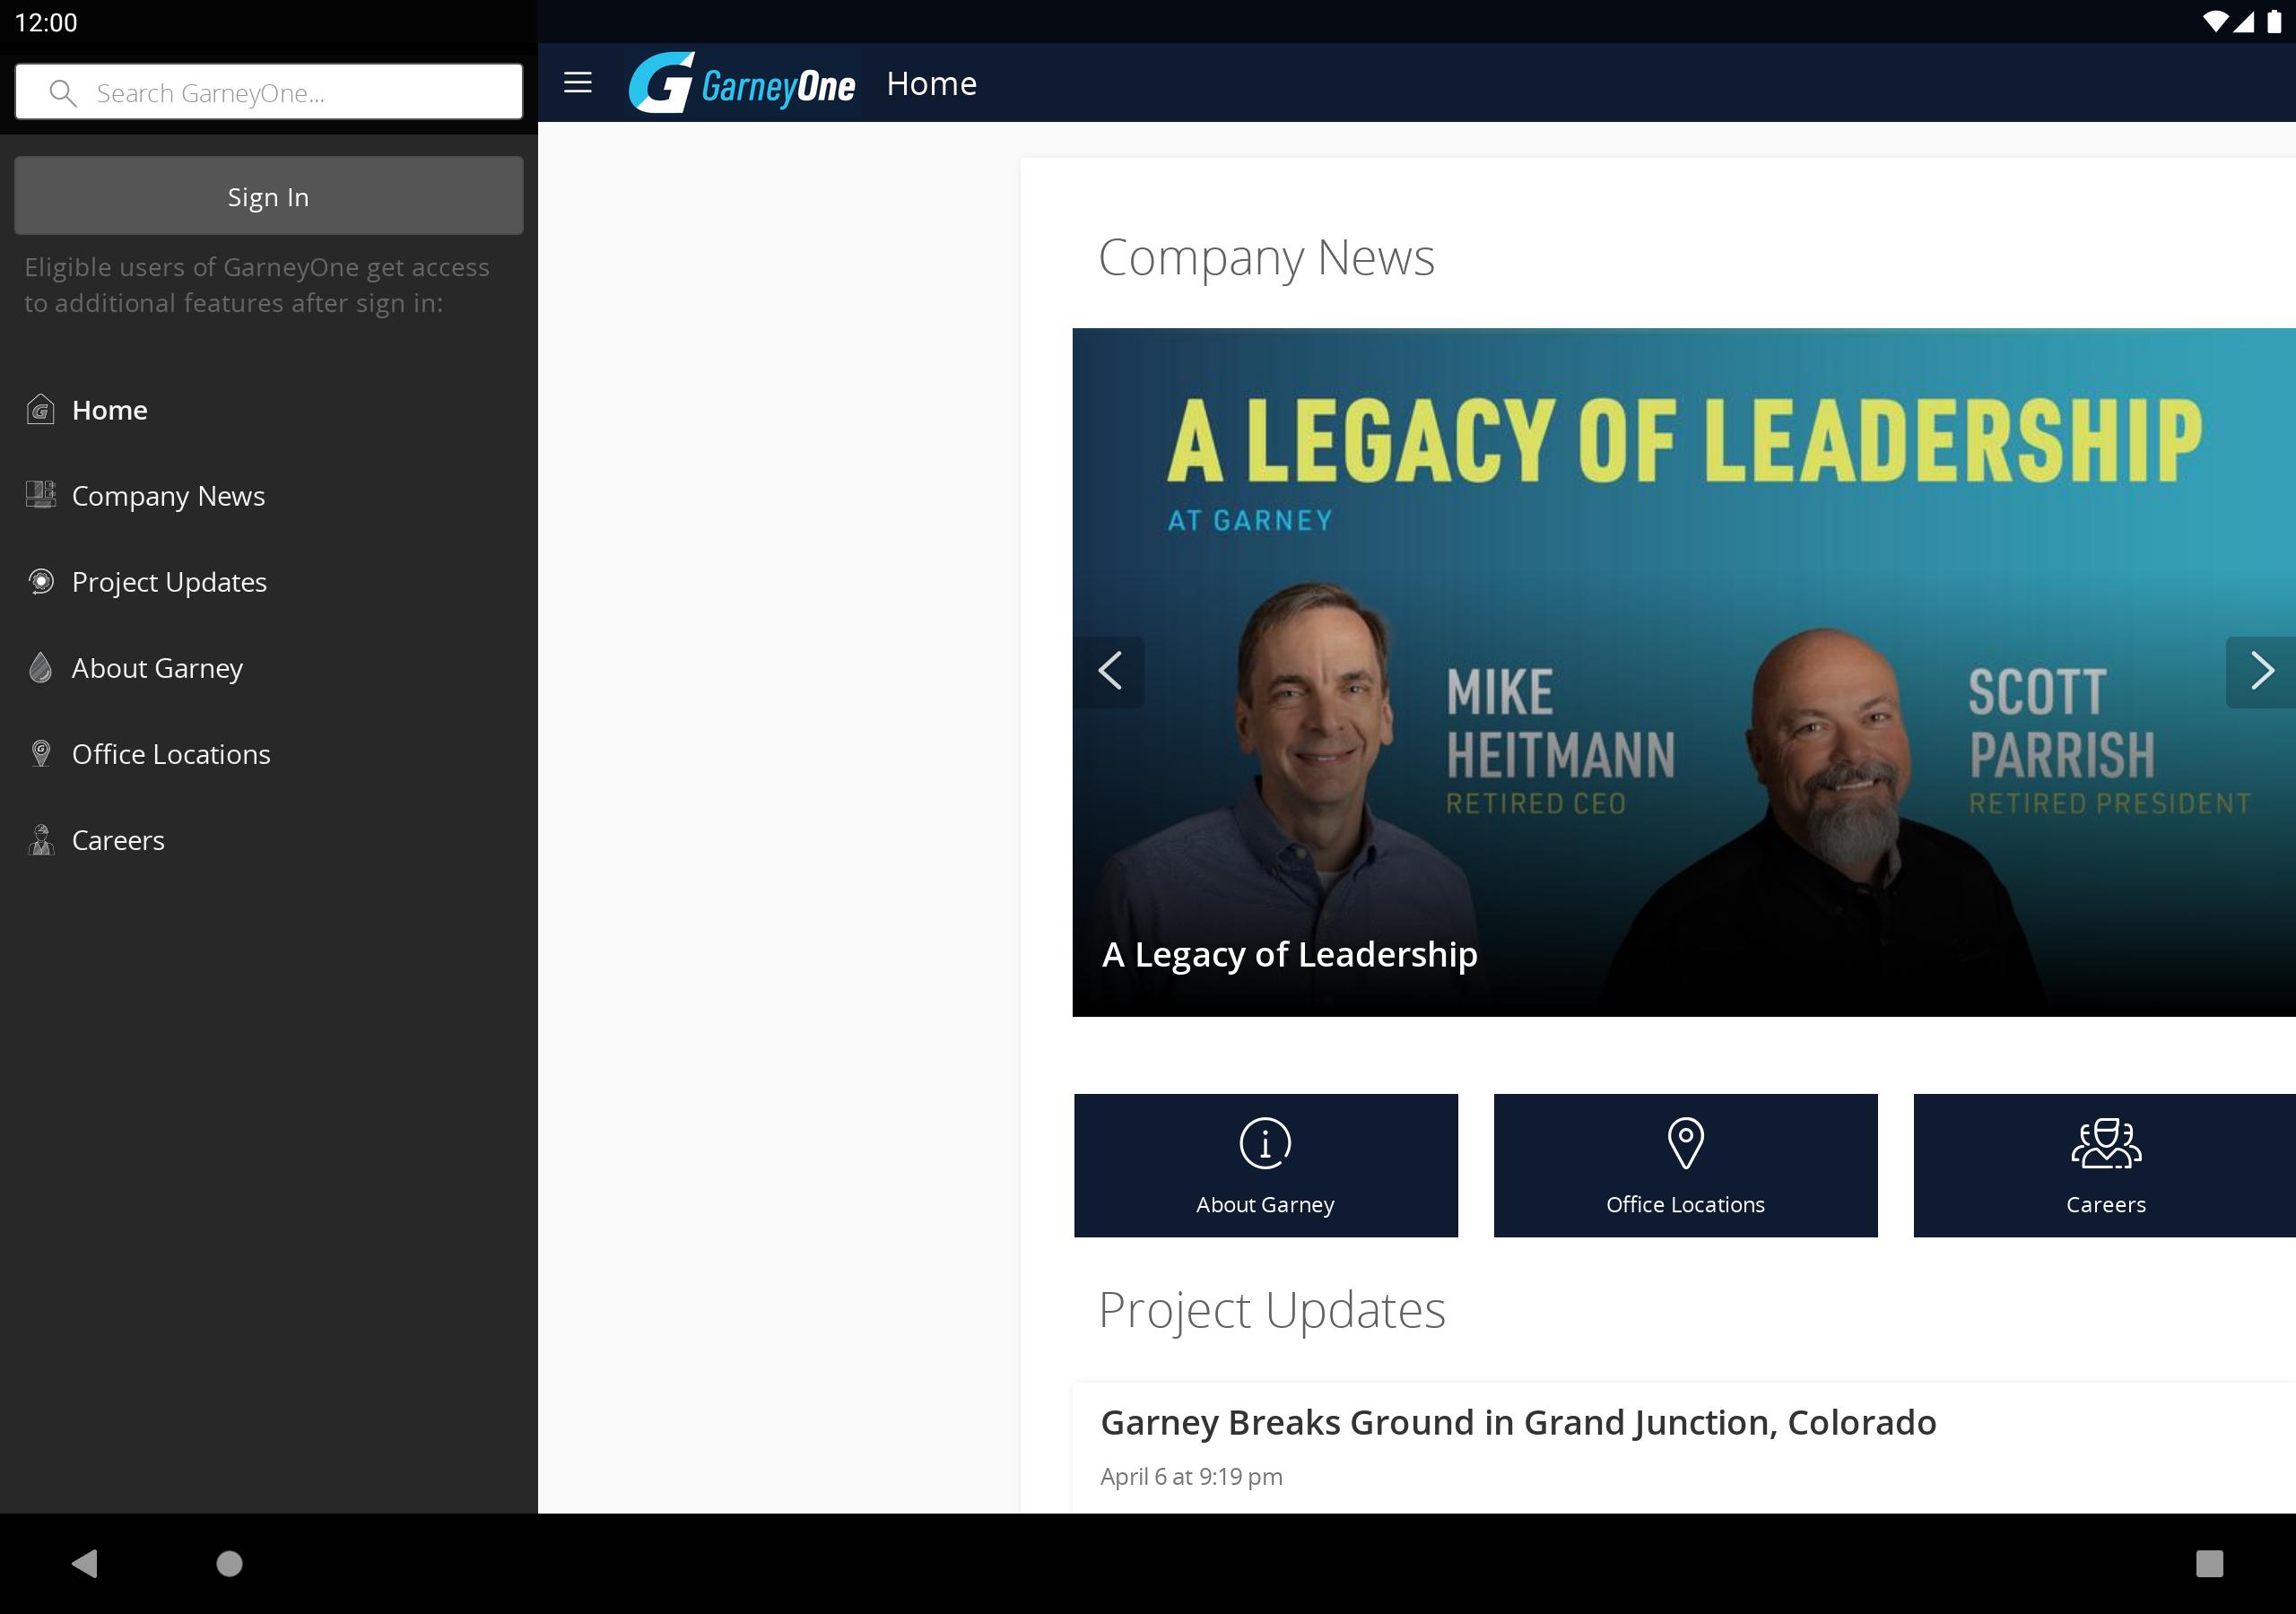
Task: Open the About Garney tile label
Action: pos(1265,1205)
